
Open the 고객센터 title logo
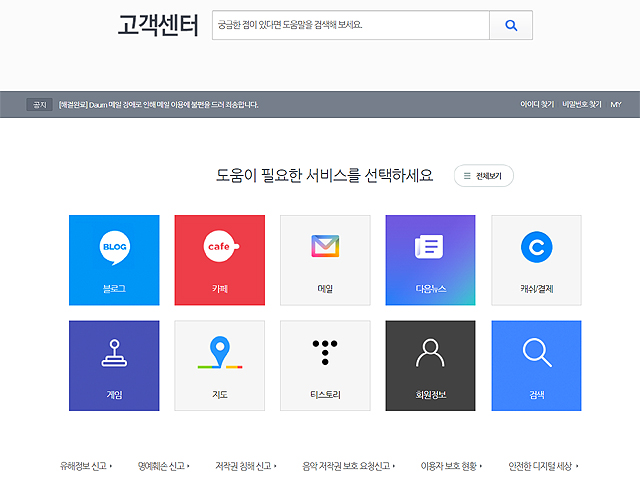click(158, 25)
